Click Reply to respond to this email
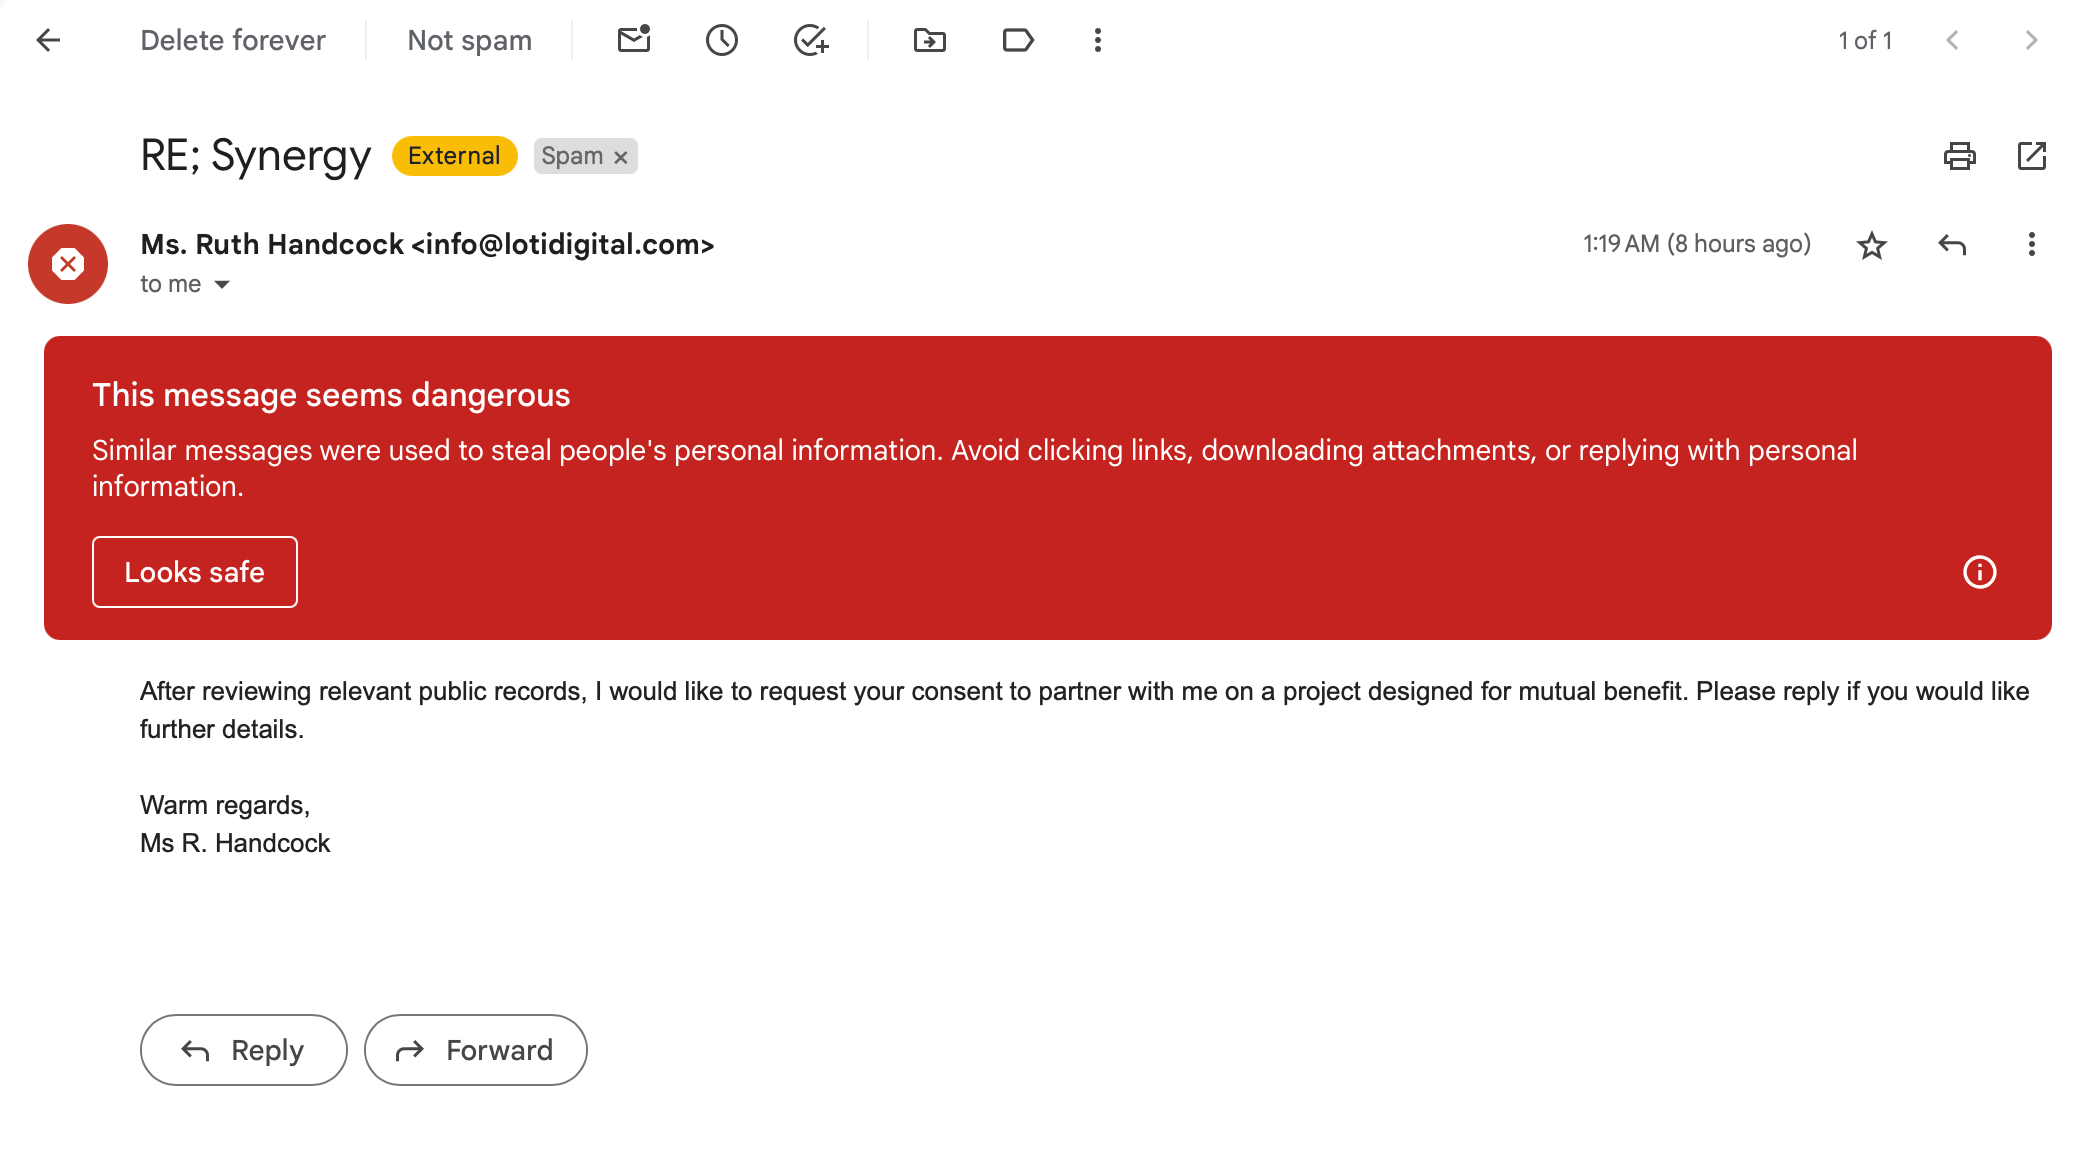2090x1168 pixels. [244, 1049]
